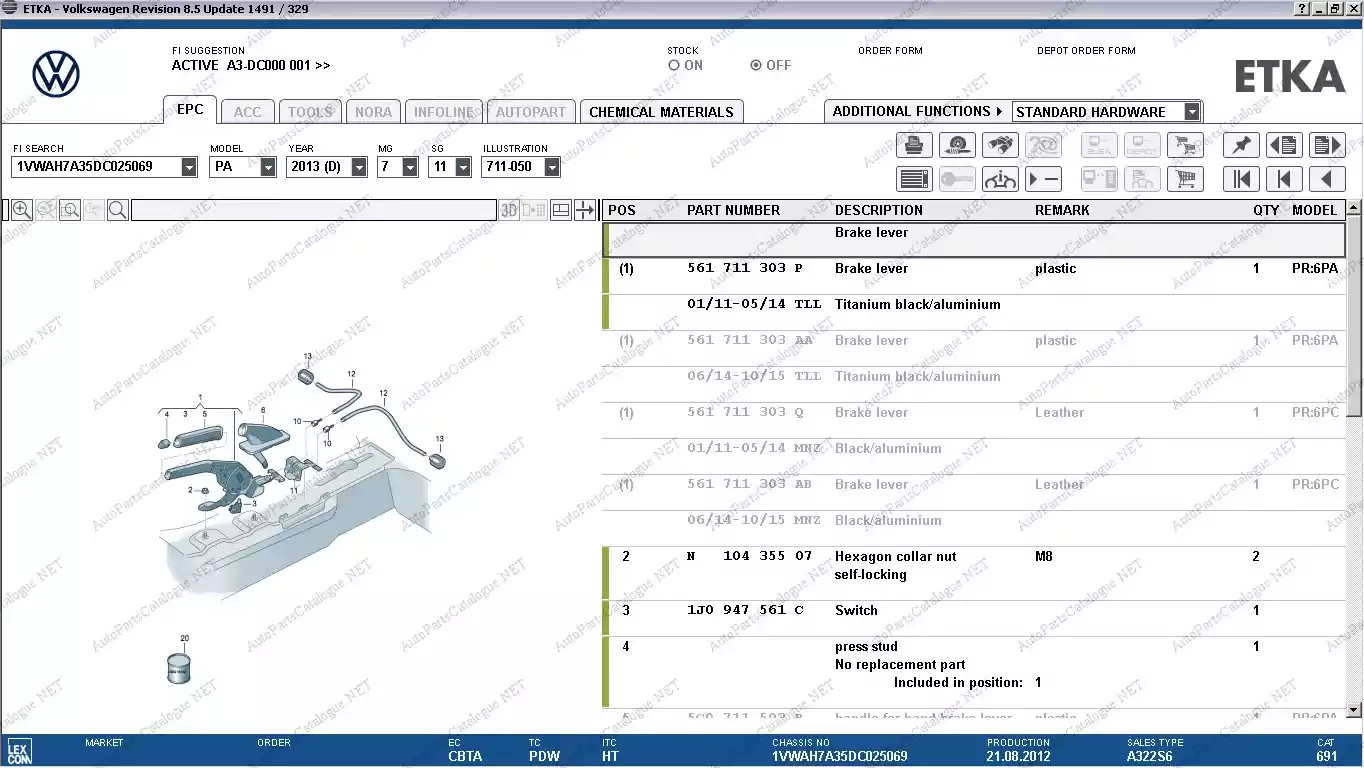Select greyed part 561 711 303 AB
1364x768 pixels.
click(750, 484)
